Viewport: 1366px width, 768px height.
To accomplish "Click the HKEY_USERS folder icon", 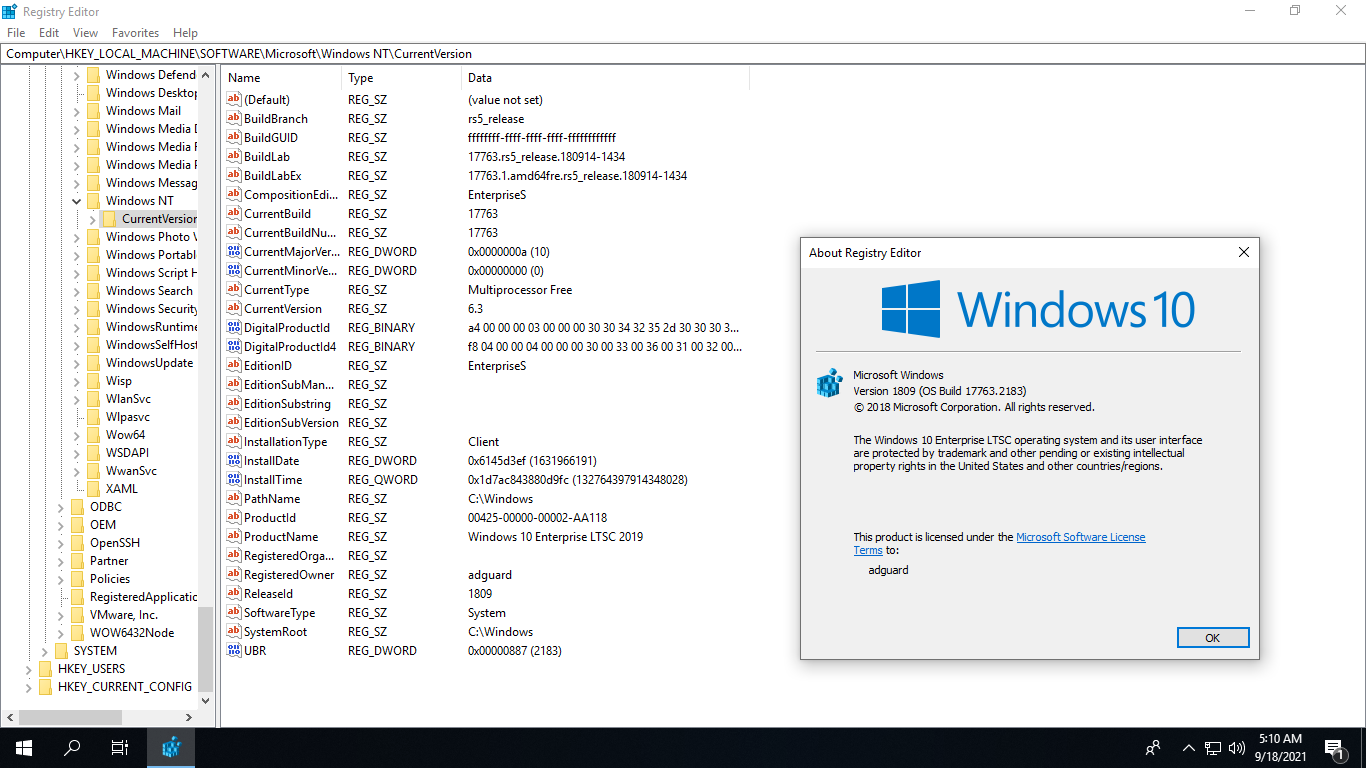I will tap(45, 669).
